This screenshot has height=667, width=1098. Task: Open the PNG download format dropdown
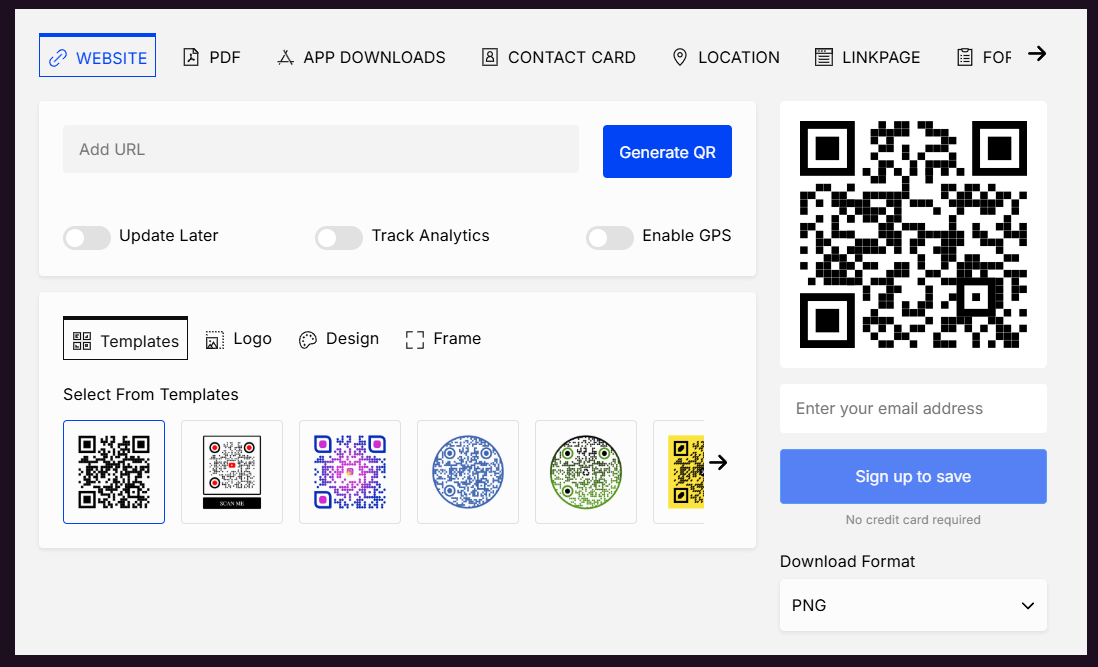913,605
